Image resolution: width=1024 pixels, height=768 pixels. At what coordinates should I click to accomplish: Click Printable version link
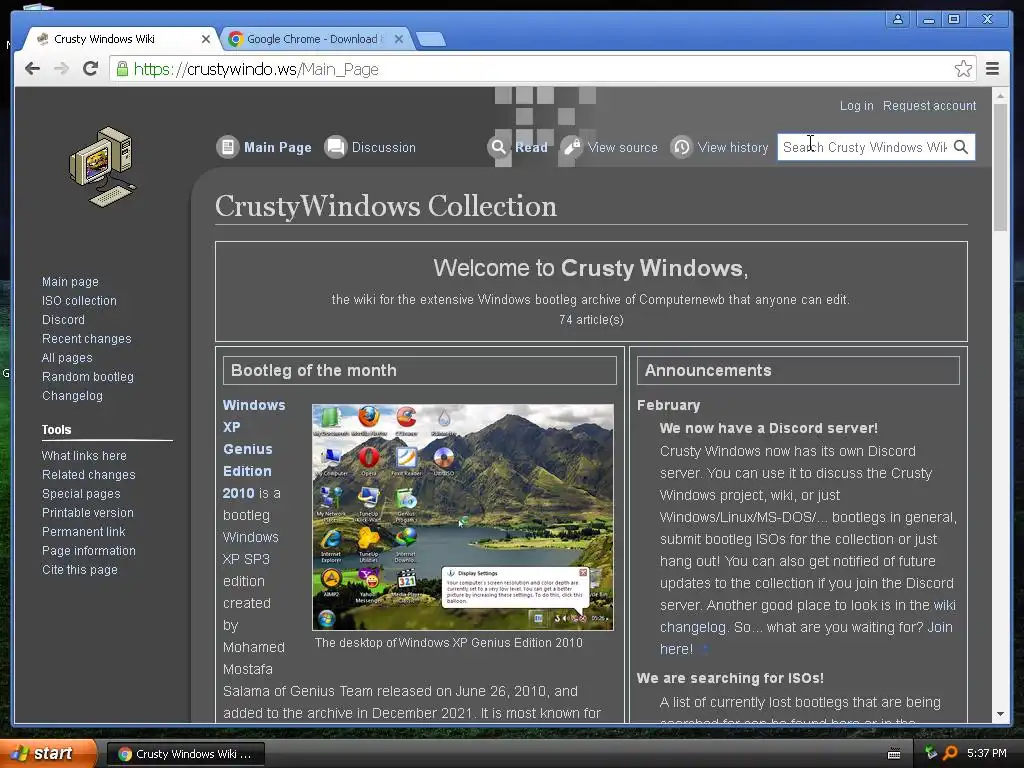click(88, 513)
